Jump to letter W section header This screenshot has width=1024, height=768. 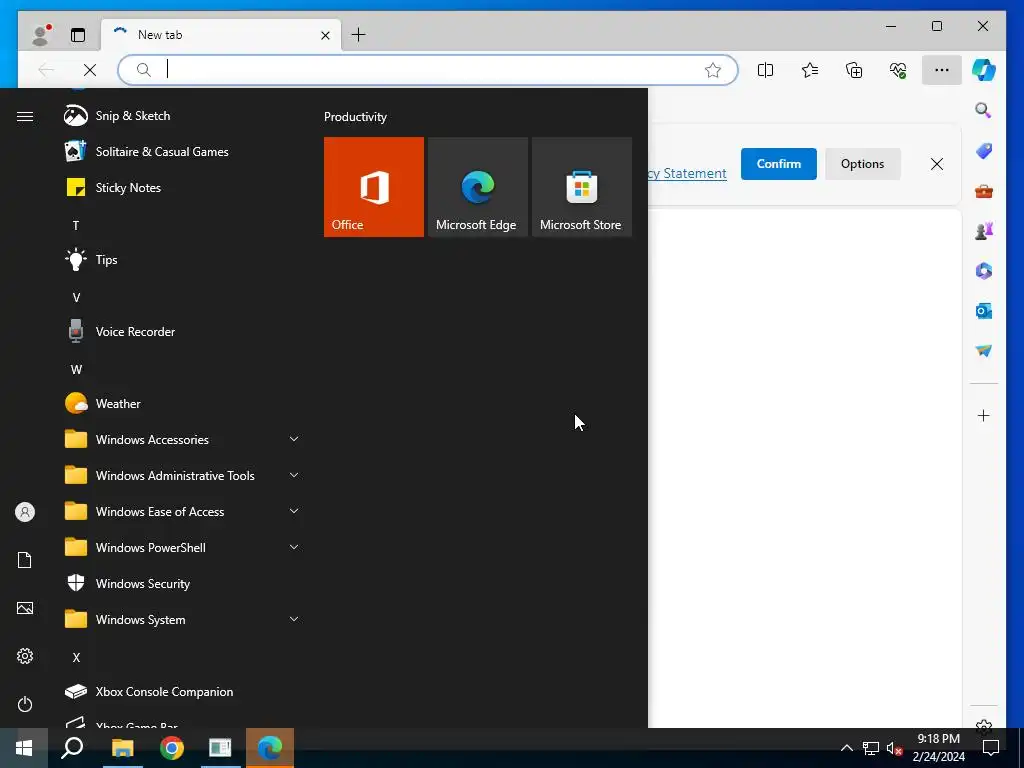point(76,370)
